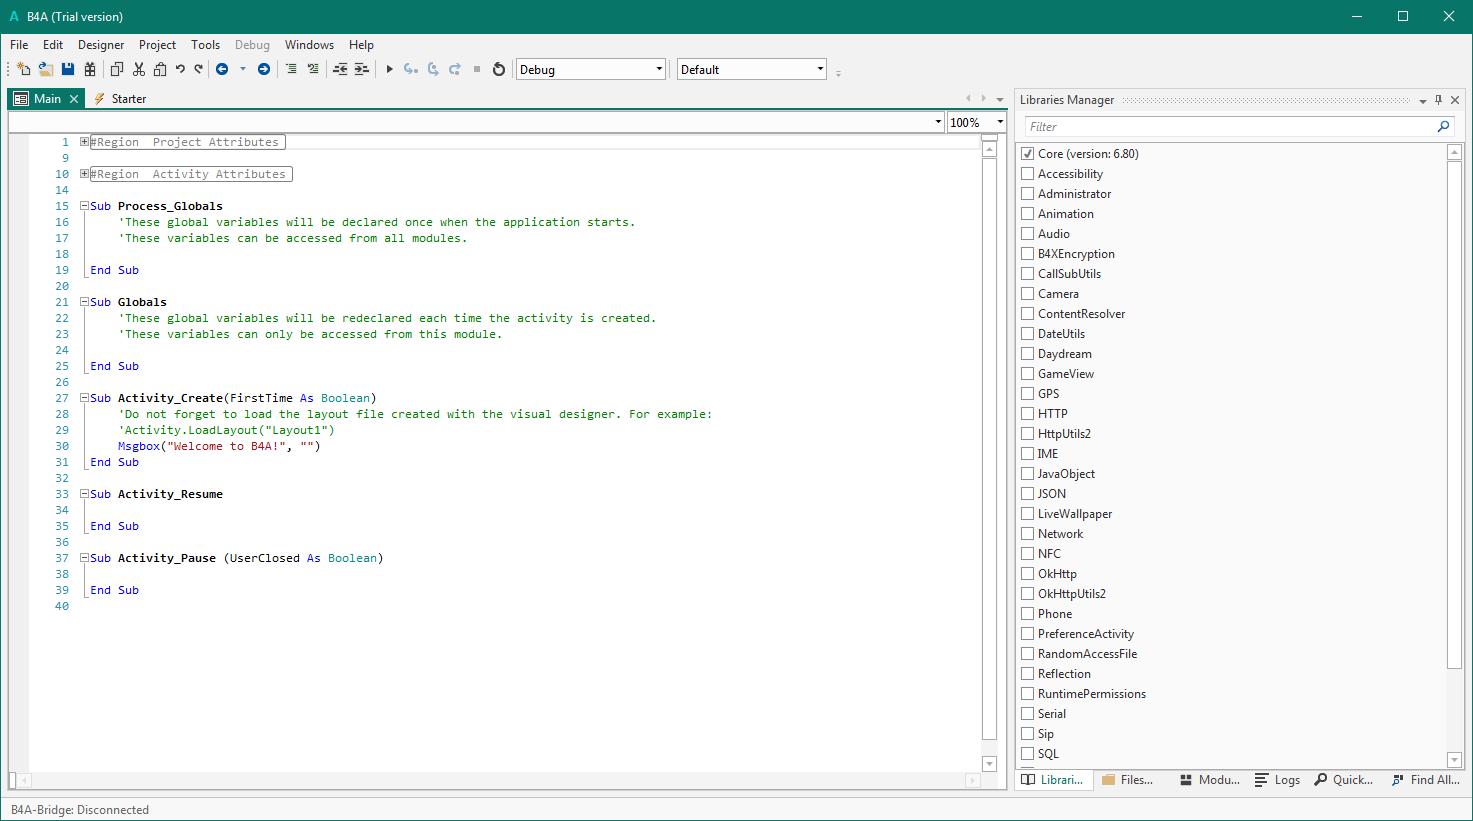Open the Quick search tab
Screen dimensions: 1473x821
click(1344, 780)
